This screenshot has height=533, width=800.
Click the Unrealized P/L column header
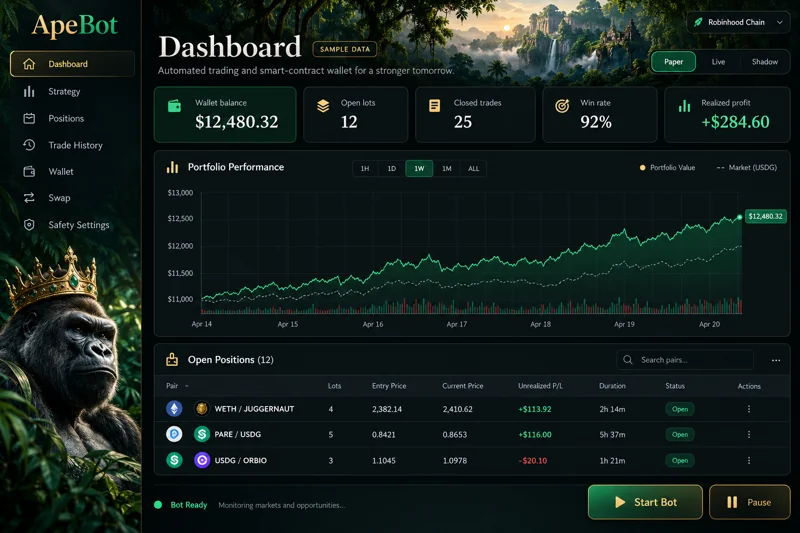(x=540, y=386)
